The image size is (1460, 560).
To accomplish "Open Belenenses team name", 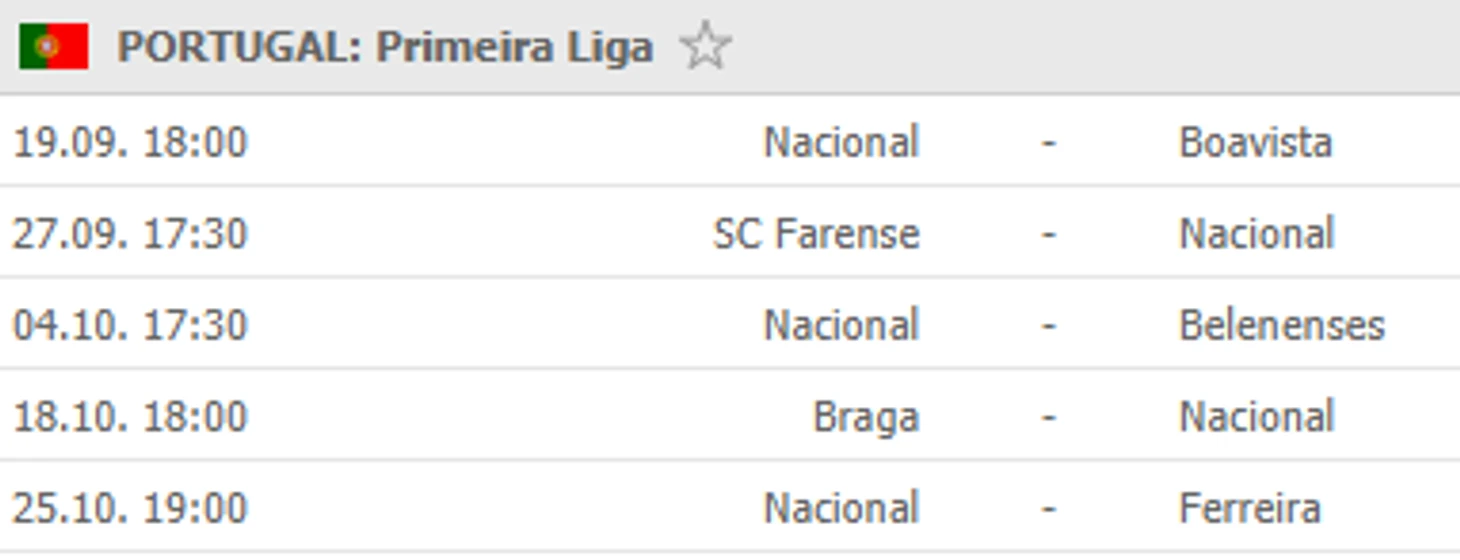I will (1282, 325).
